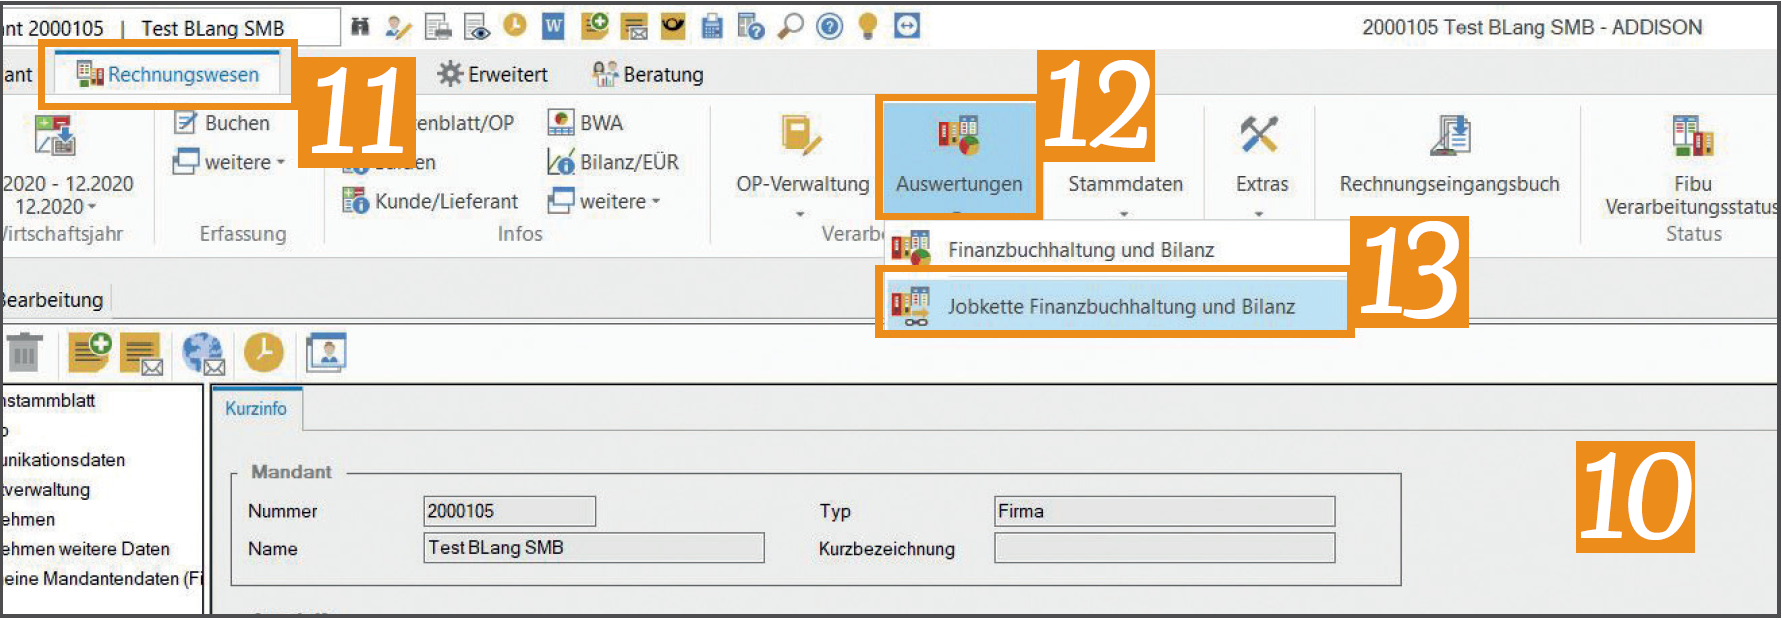
Task: Open the OP-Verwaltung dropdown
Action: point(802,165)
